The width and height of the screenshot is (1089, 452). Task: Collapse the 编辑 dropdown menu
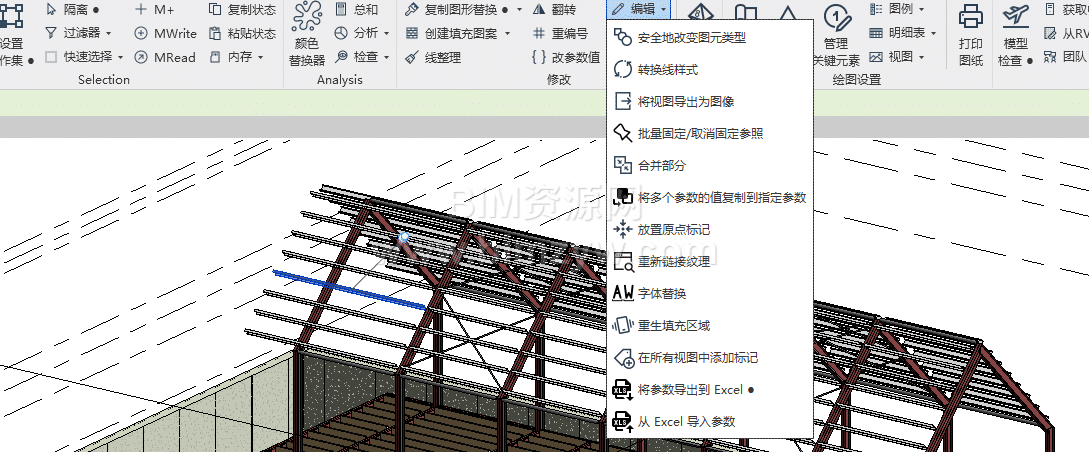pyautogui.click(x=638, y=9)
